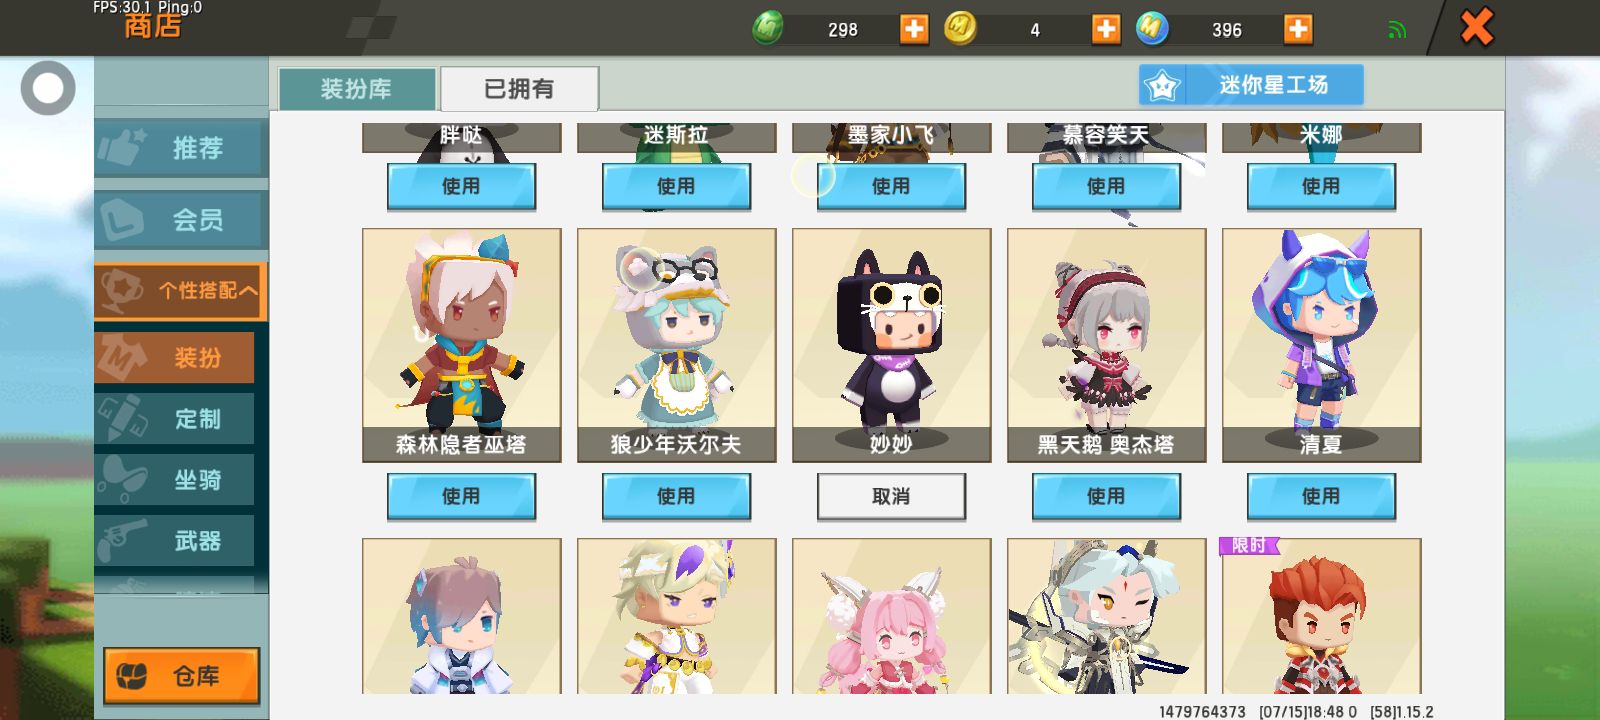Add more gold coin currency
Viewport: 1600px width, 720px height.
(1106, 29)
